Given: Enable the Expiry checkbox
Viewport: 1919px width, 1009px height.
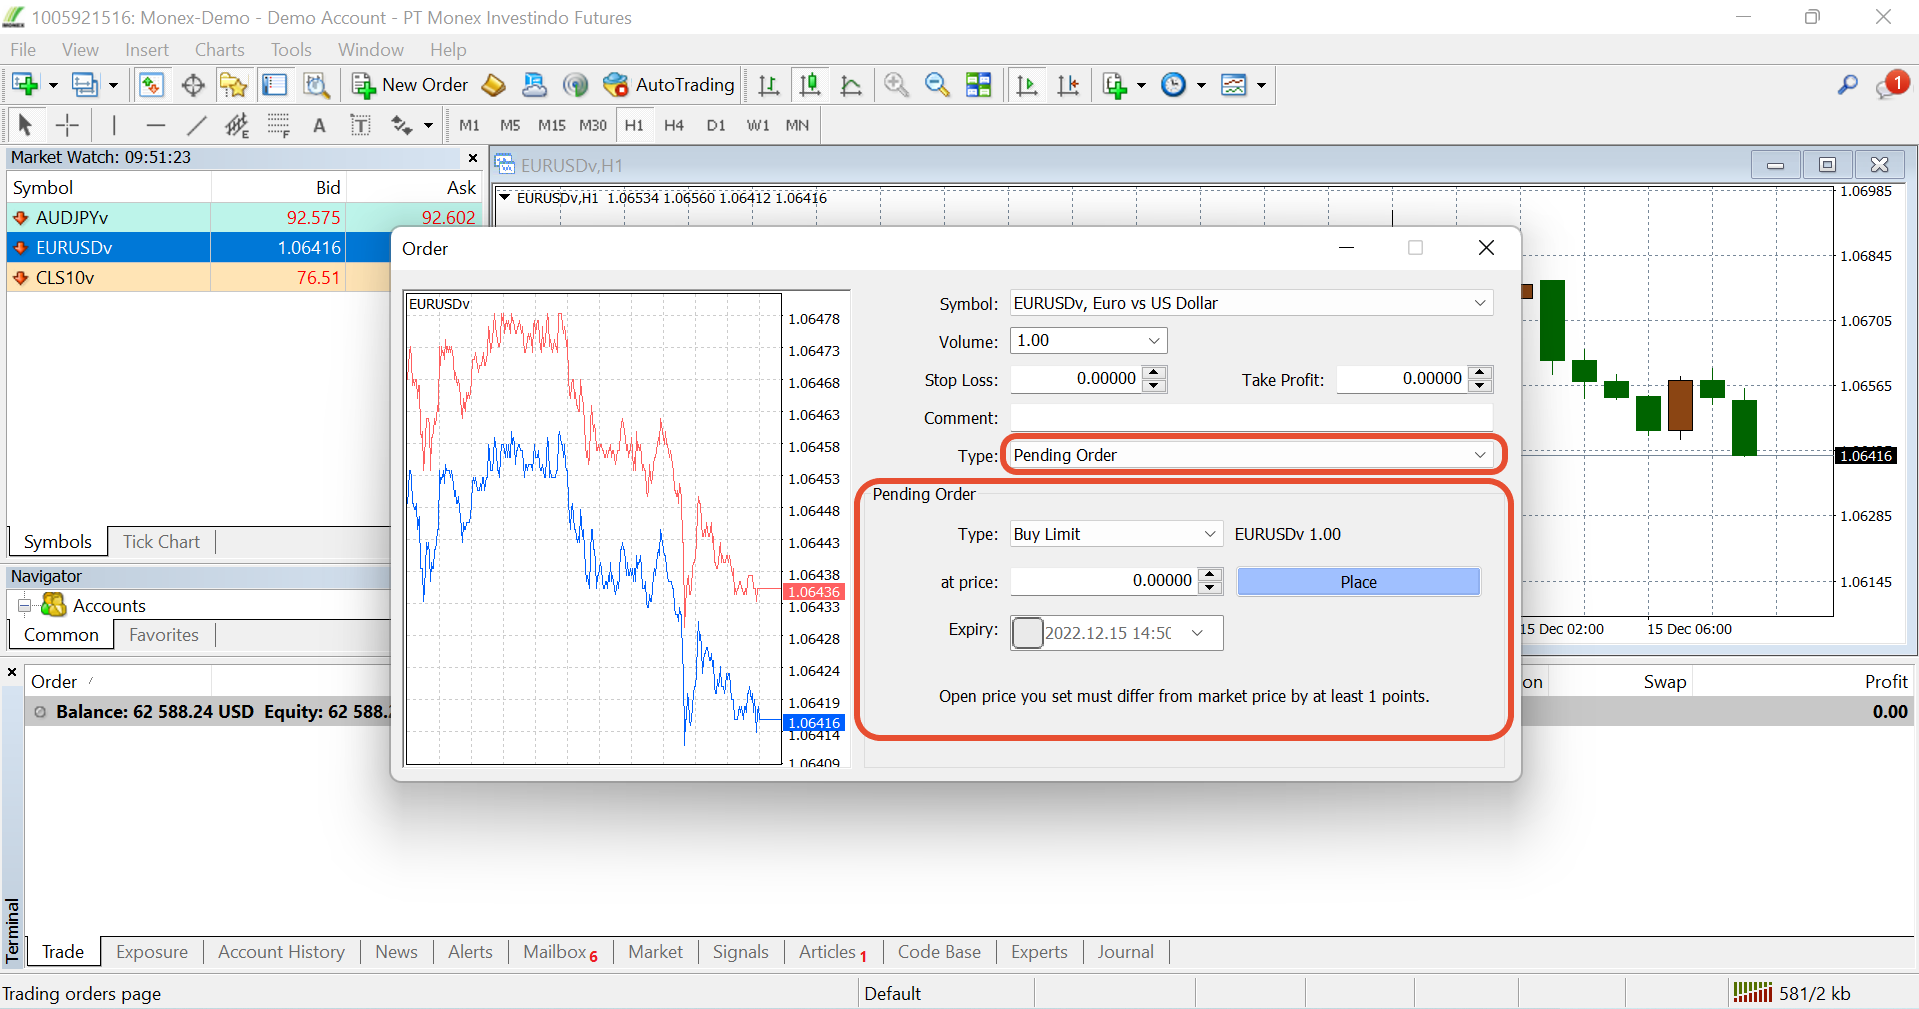Looking at the screenshot, I should [1028, 633].
